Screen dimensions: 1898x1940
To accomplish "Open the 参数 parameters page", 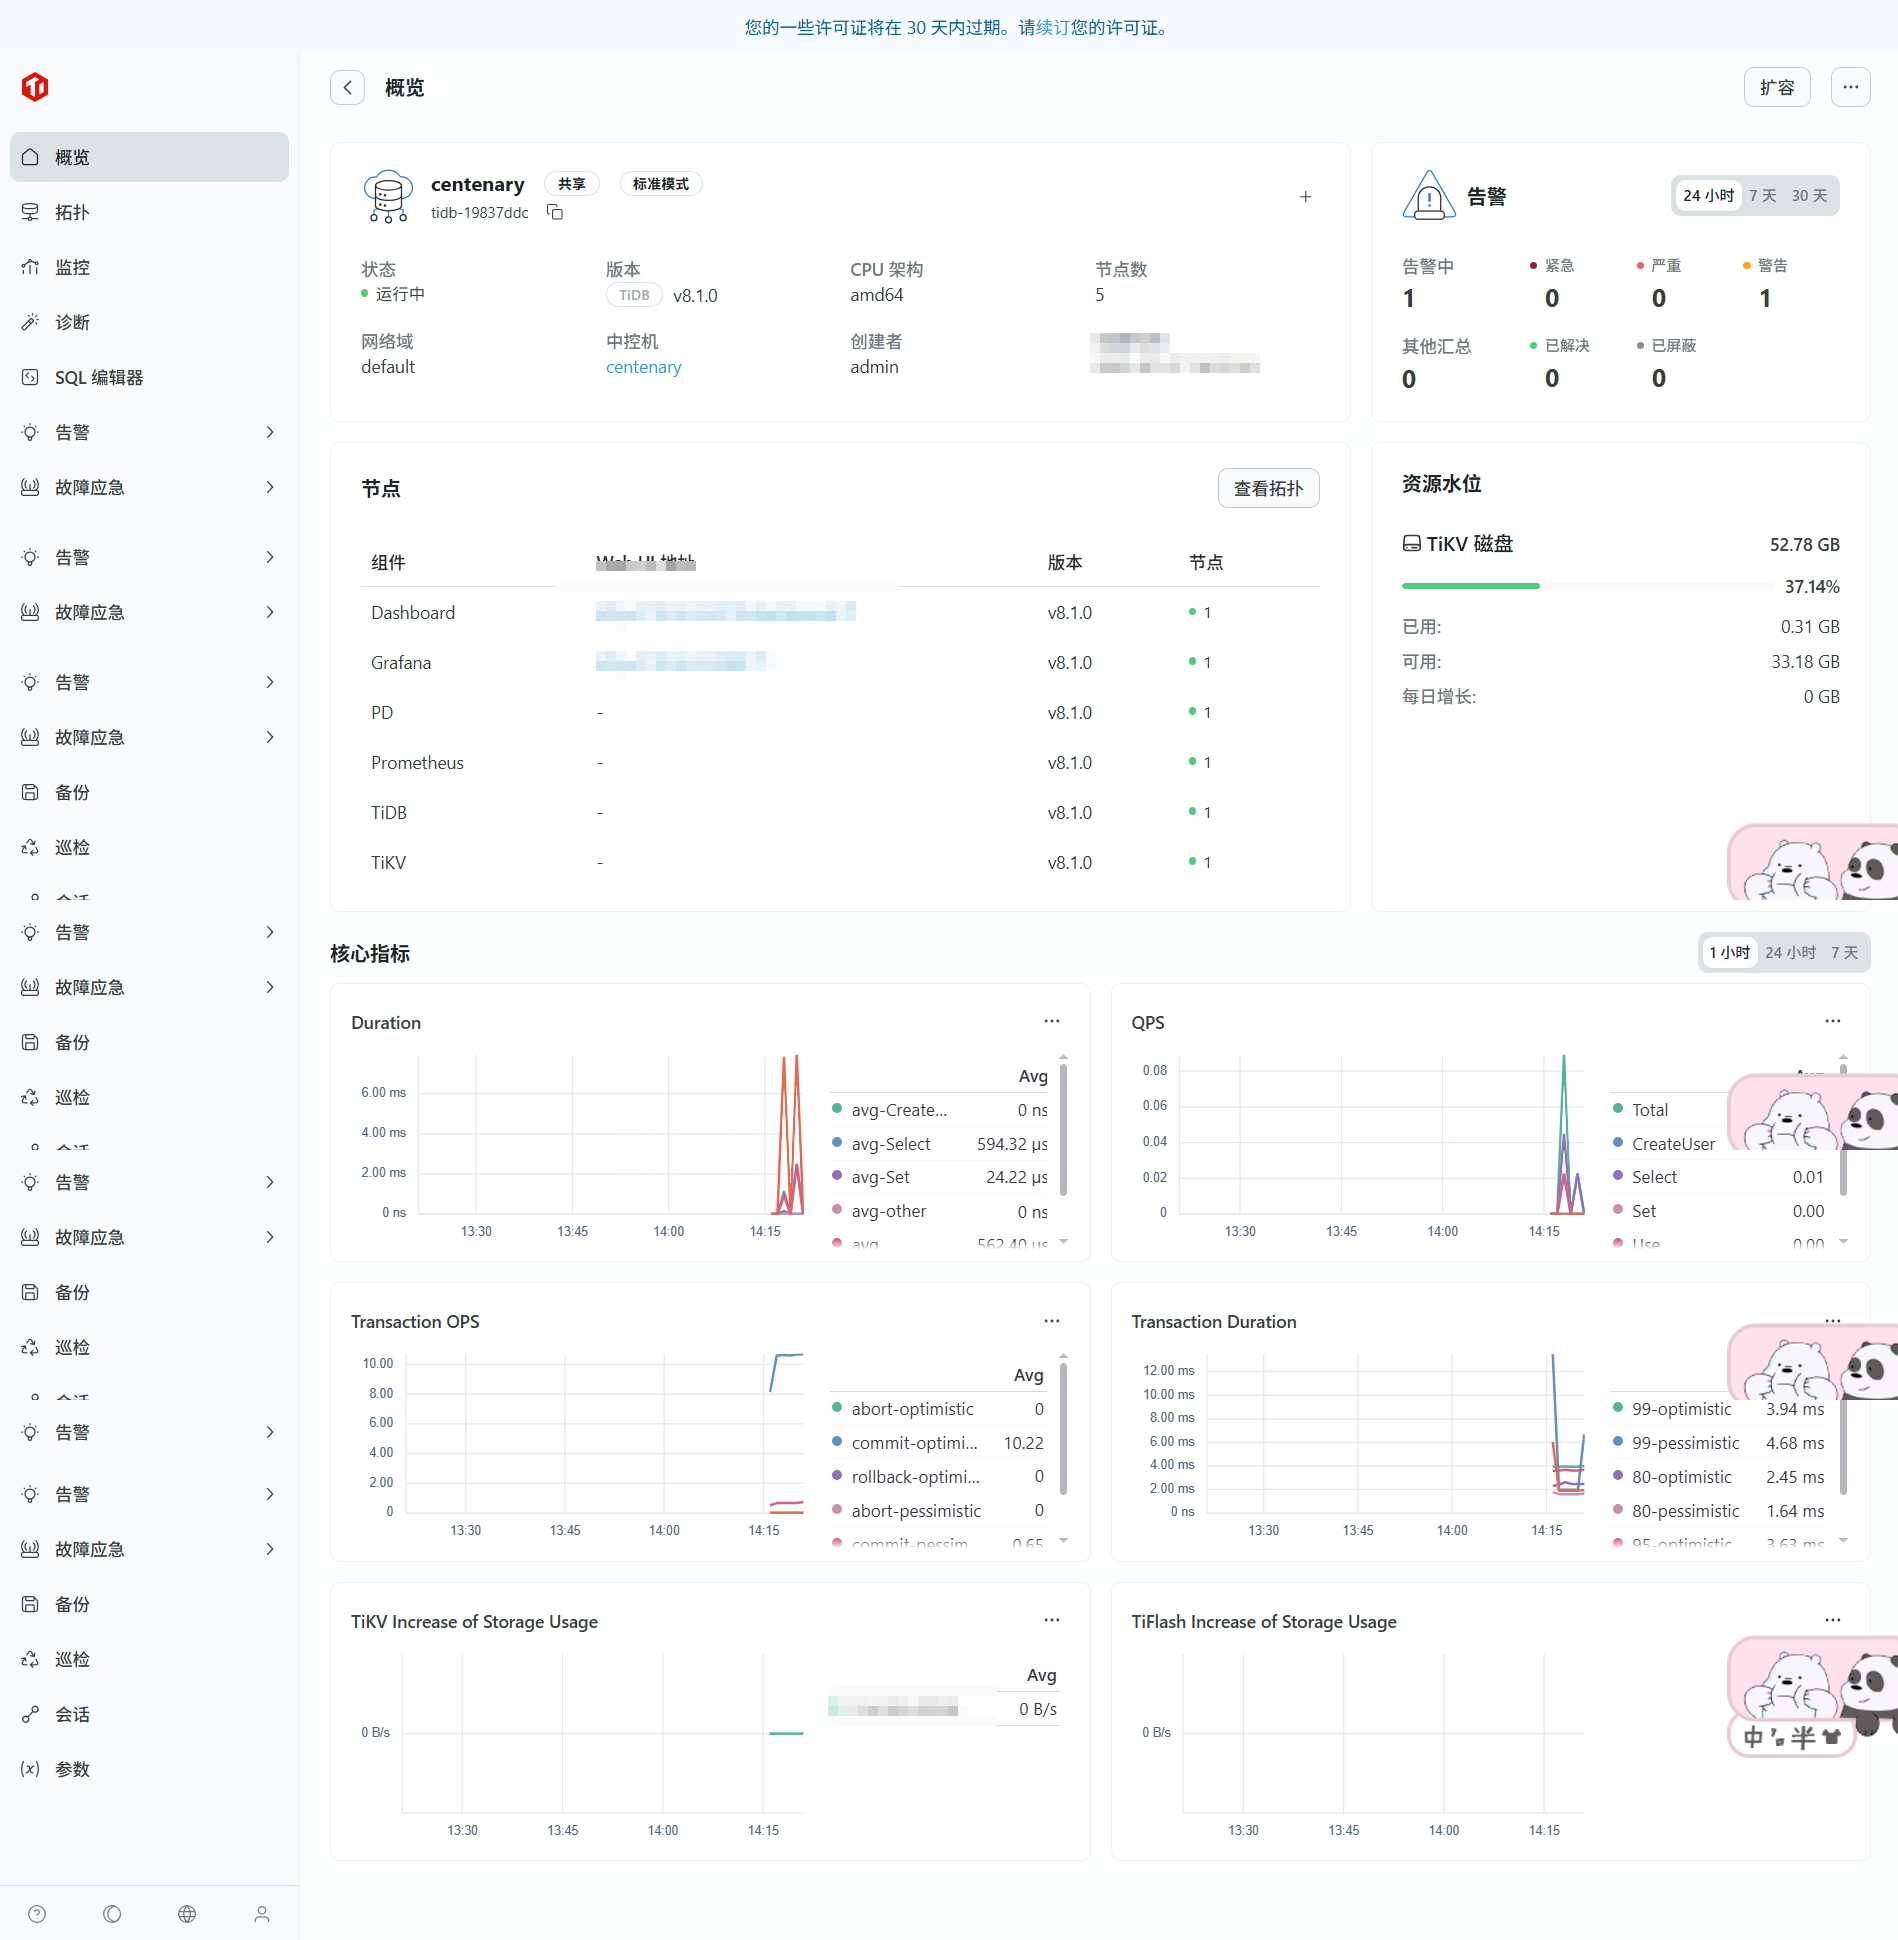I will (x=149, y=1769).
